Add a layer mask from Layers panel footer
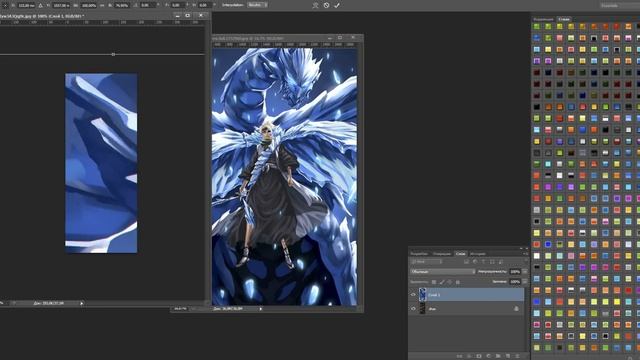Image resolution: width=640 pixels, height=360 pixels. (x=479, y=356)
